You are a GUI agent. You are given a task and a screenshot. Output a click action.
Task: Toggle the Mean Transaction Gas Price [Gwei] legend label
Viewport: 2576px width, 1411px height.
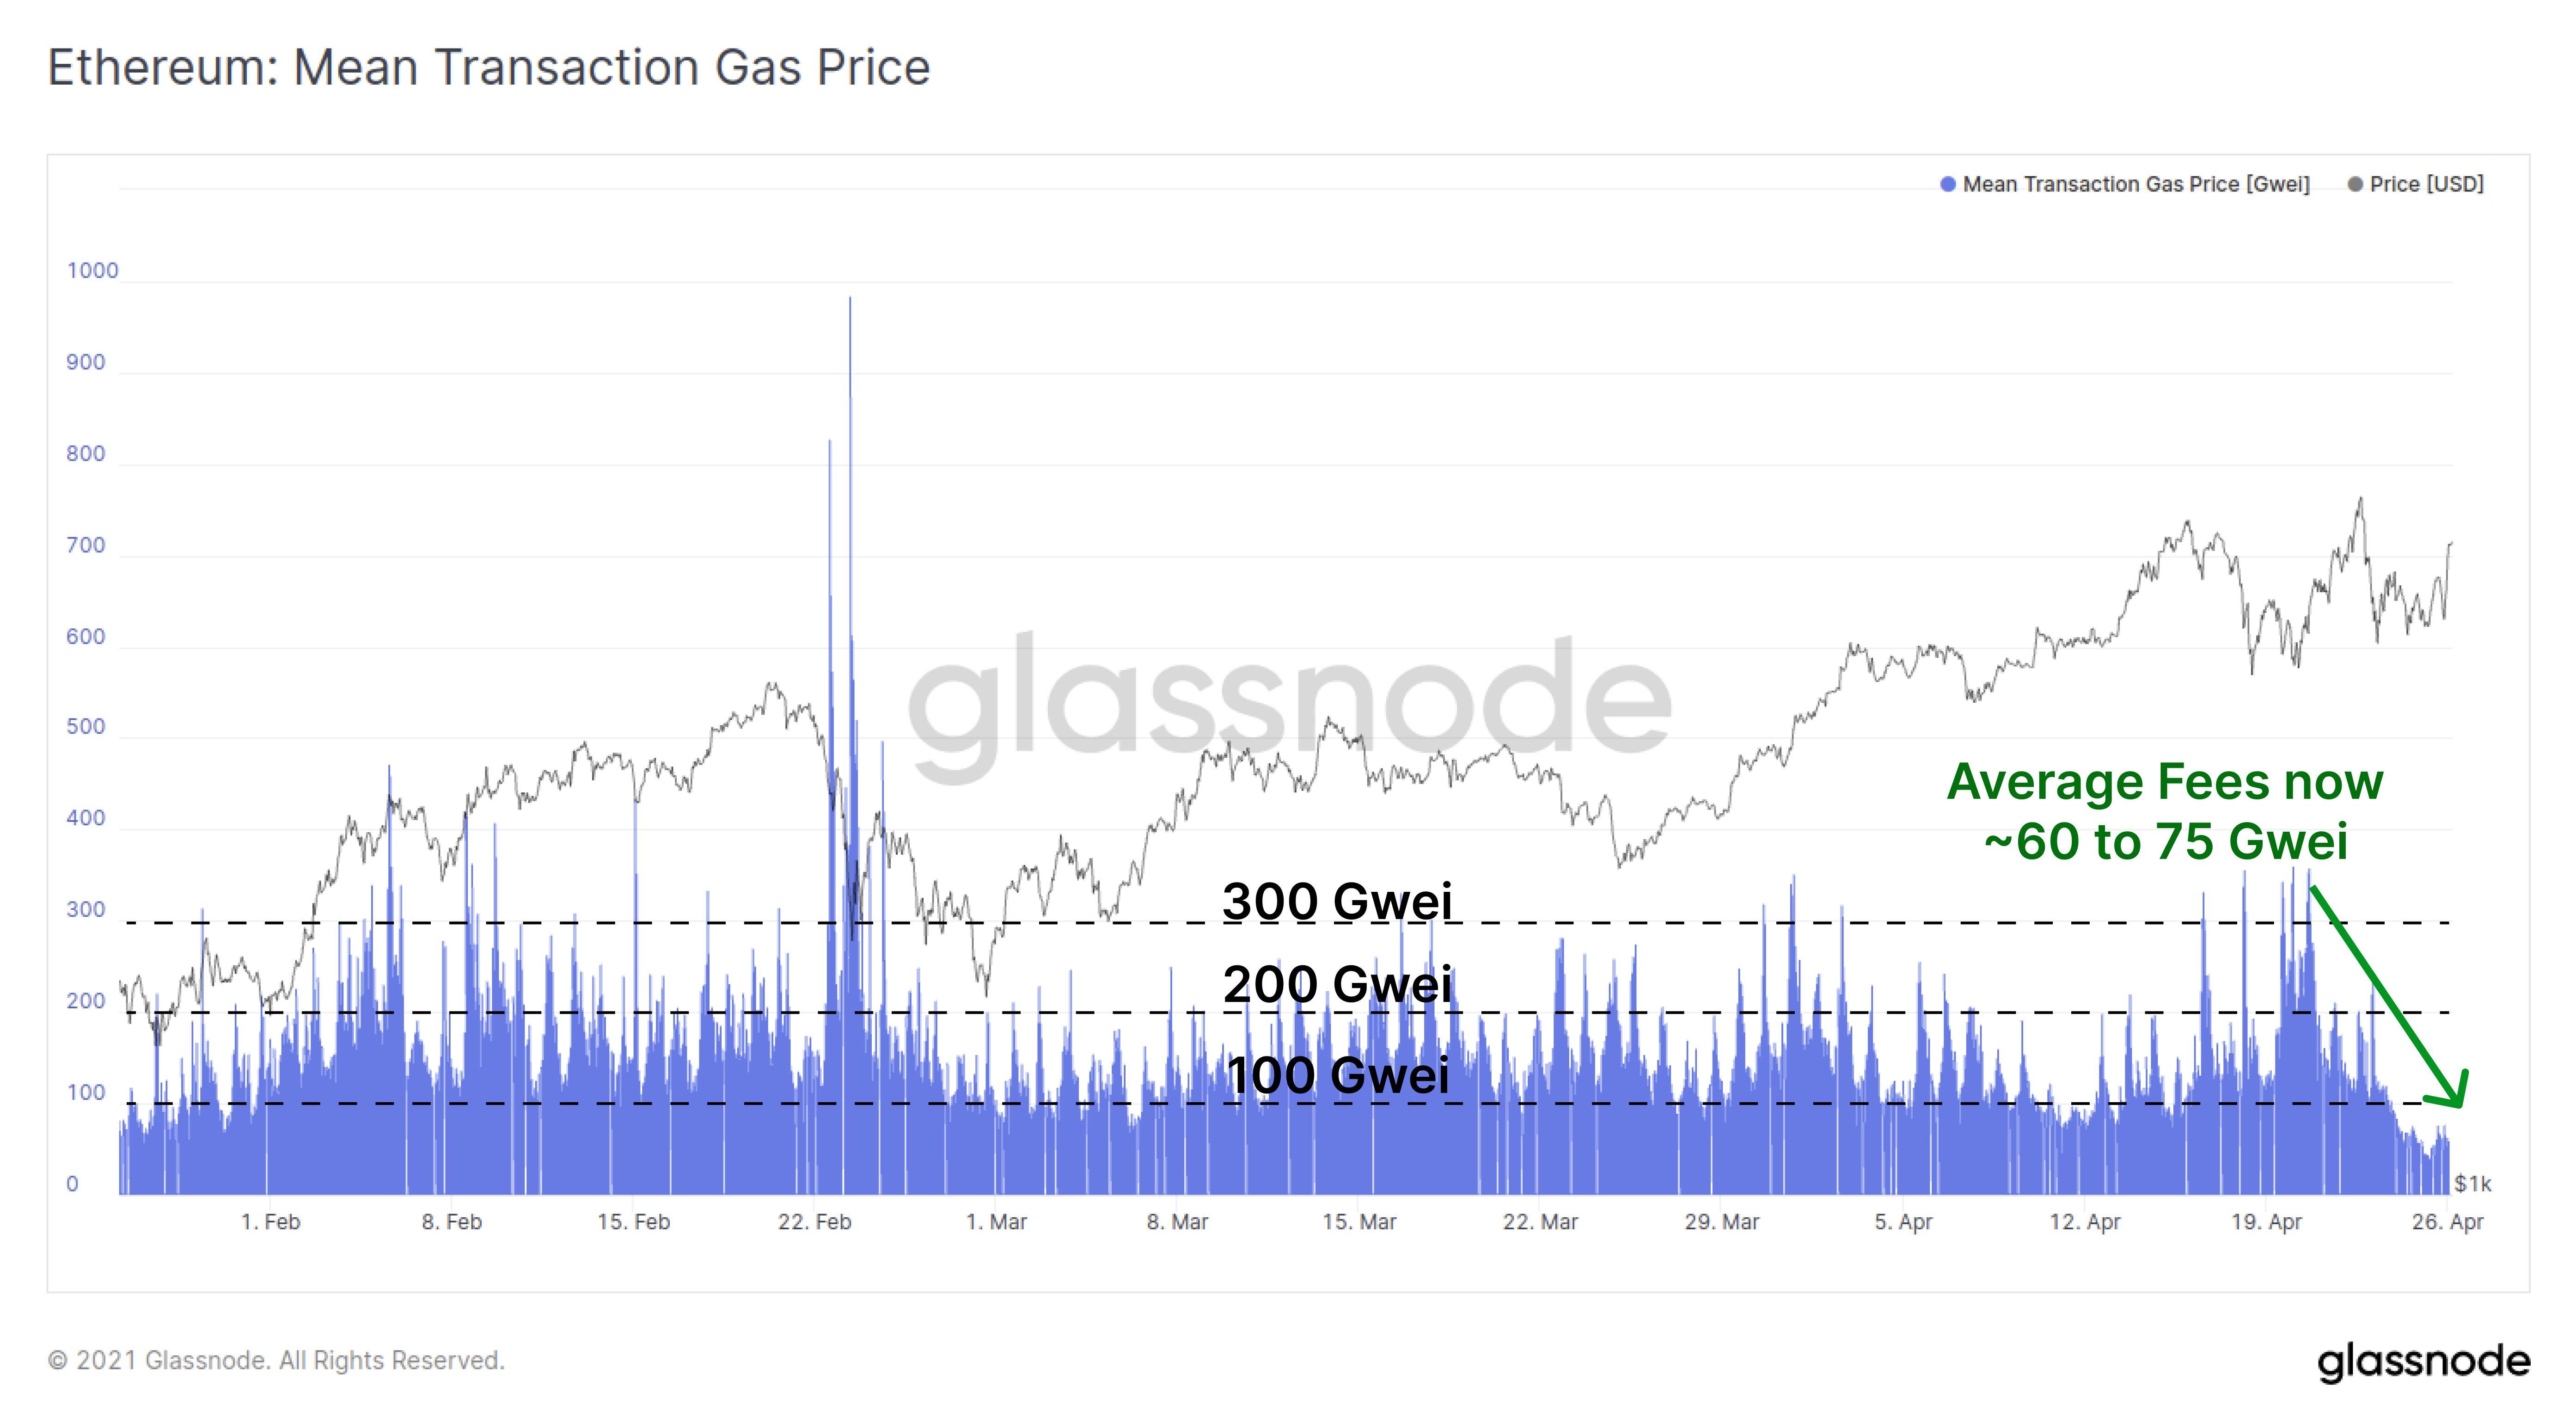click(x=2136, y=185)
